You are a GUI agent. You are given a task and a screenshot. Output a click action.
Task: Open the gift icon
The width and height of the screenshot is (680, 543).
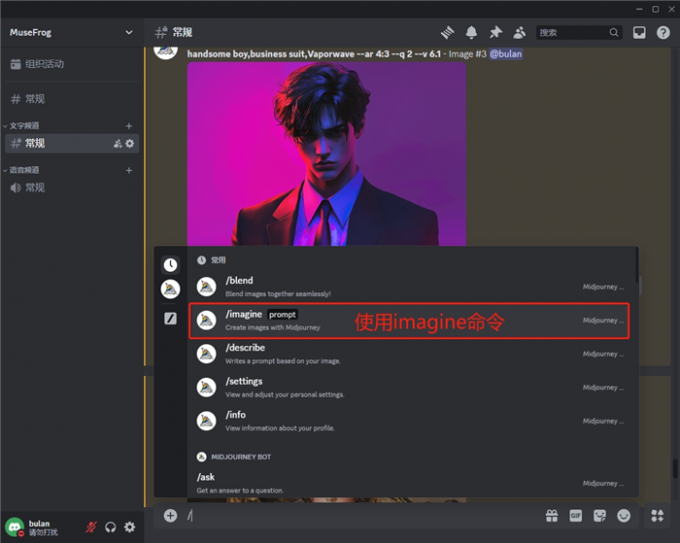[x=552, y=516]
